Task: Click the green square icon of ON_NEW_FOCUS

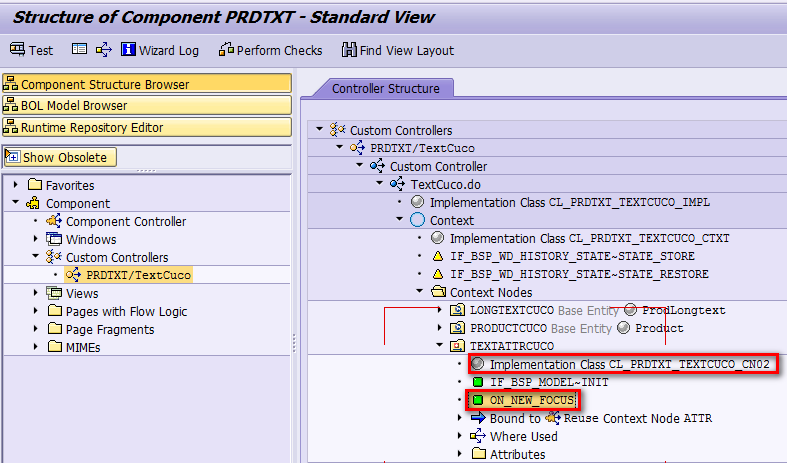Action: 478,400
